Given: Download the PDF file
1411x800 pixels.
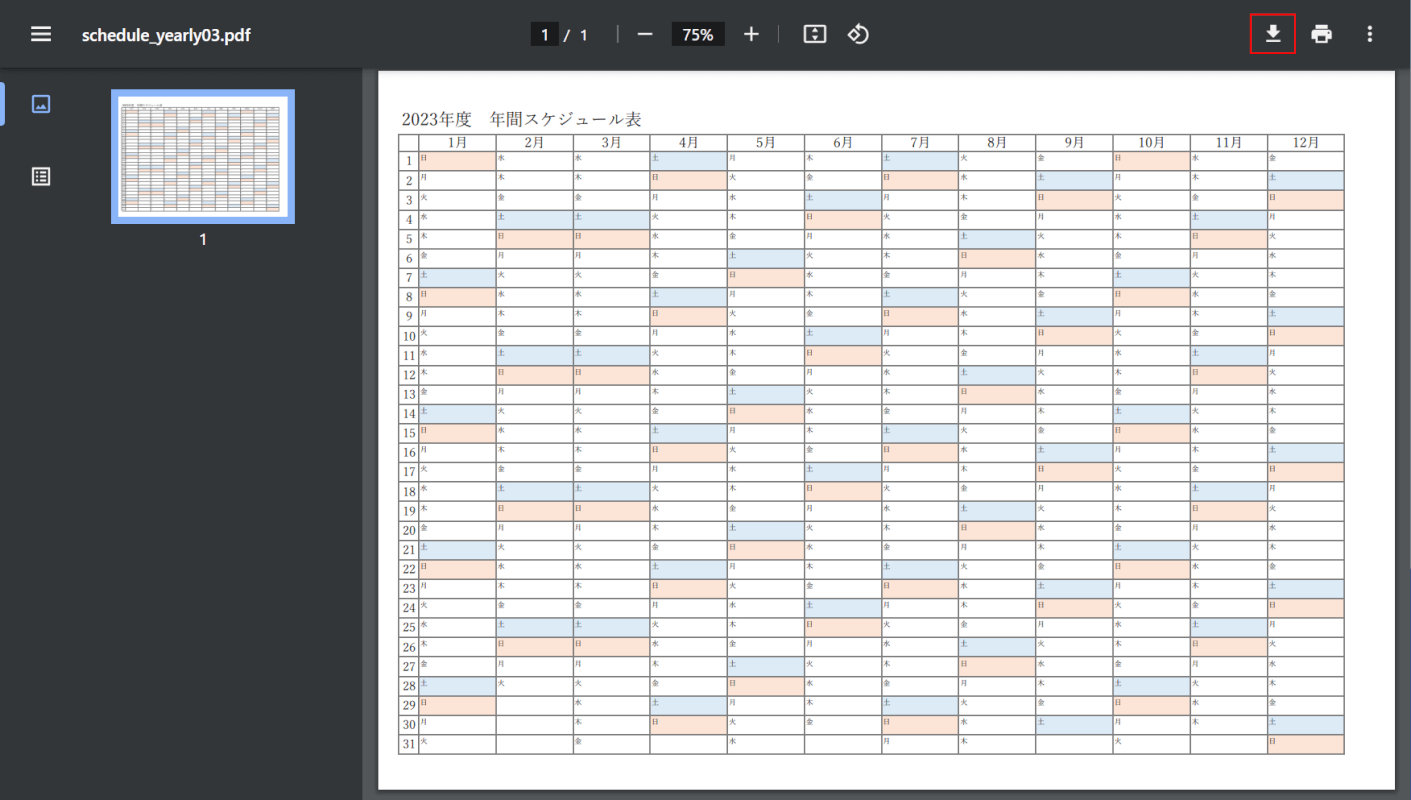Looking at the screenshot, I should (1273, 34).
